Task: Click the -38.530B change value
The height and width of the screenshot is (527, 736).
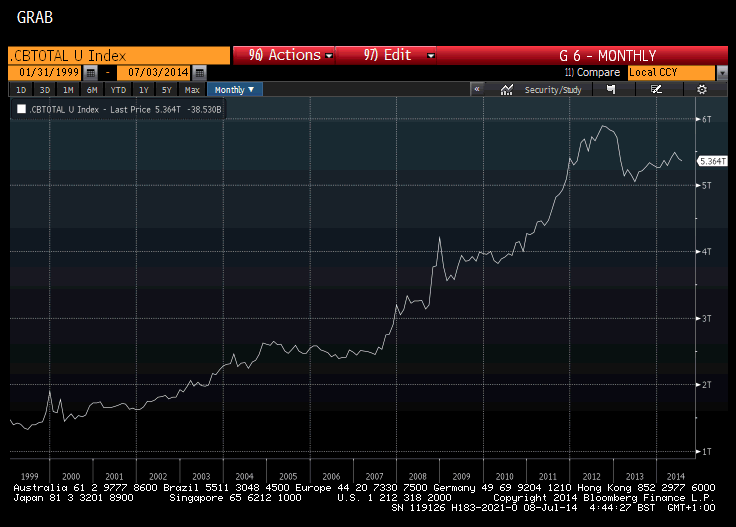Action: pos(204,109)
